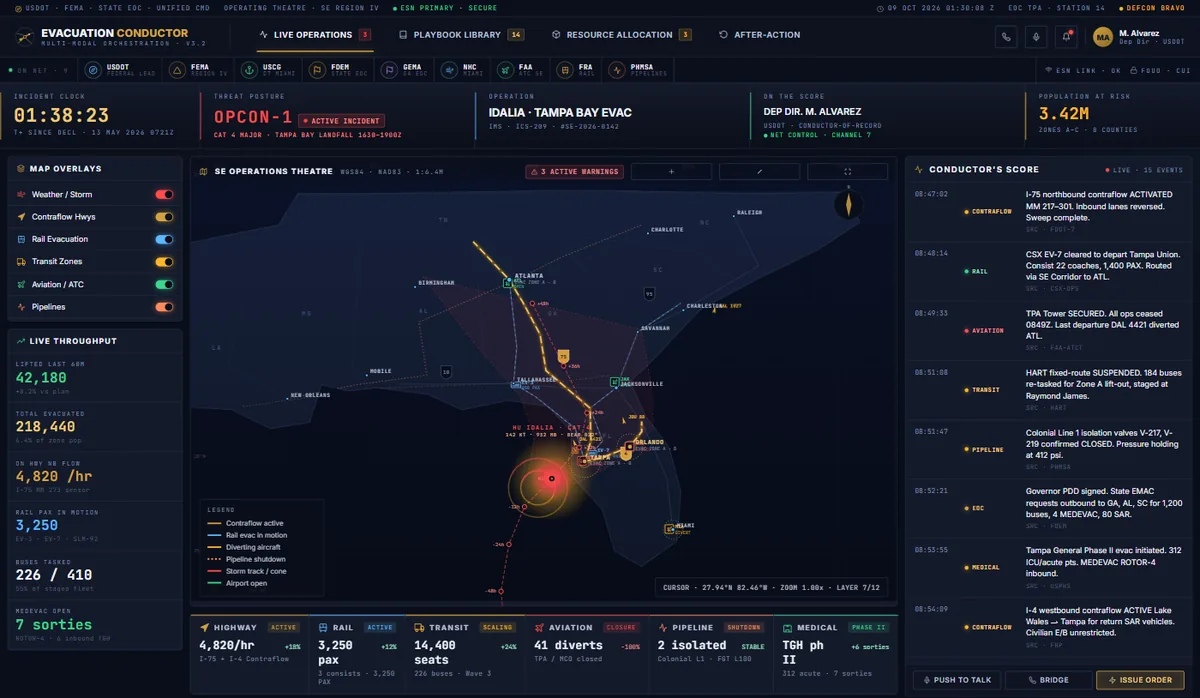
Task: Open the Aviation Closure status card
Action: (586, 653)
